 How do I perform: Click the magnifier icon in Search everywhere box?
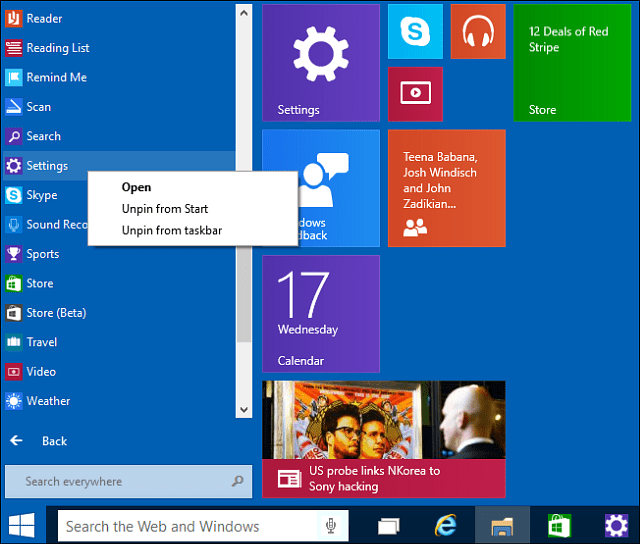pyautogui.click(x=238, y=482)
